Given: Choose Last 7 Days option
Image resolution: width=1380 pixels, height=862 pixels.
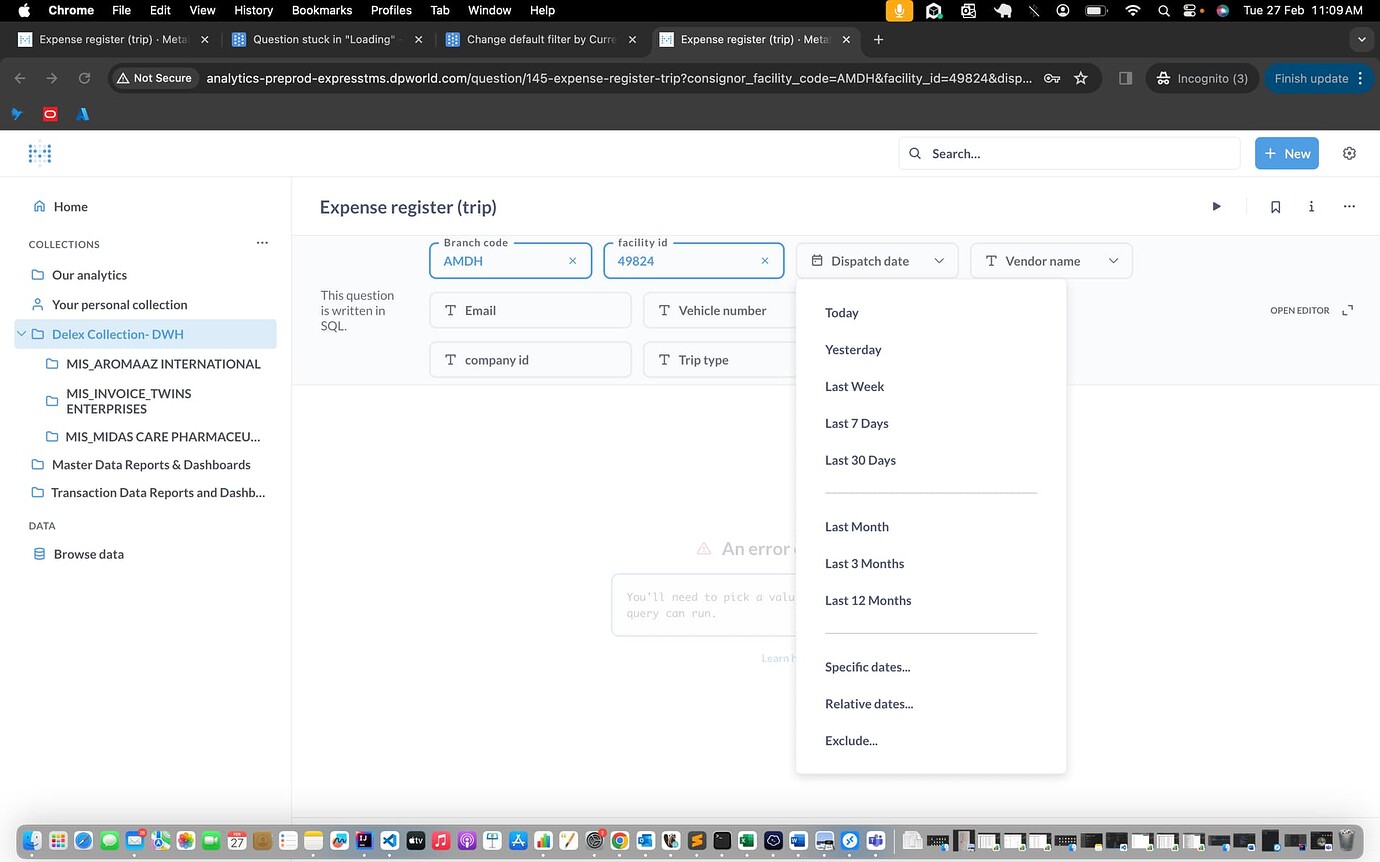Looking at the screenshot, I should [857, 424].
